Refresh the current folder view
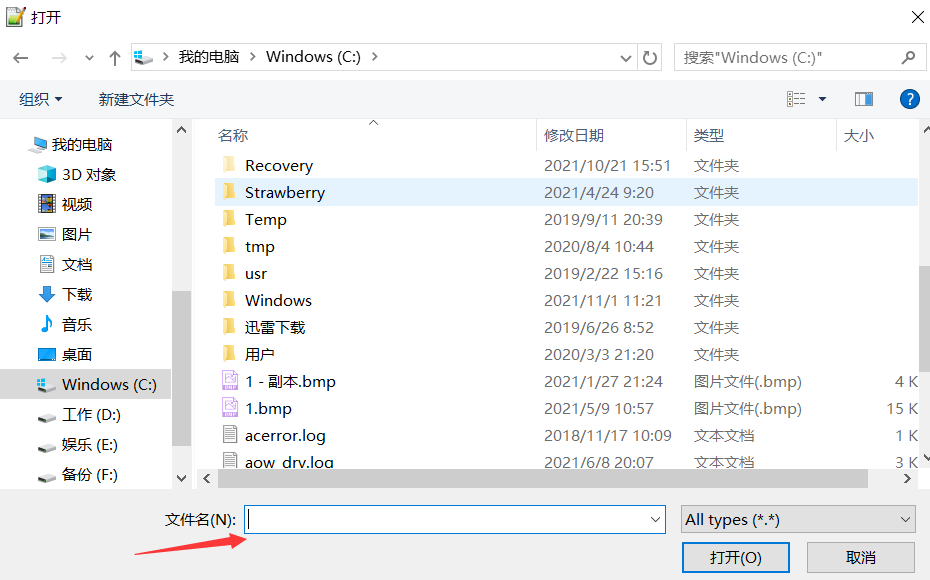The height and width of the screenshot is (580, 930). pyautogui.click(x=650, y=57)
